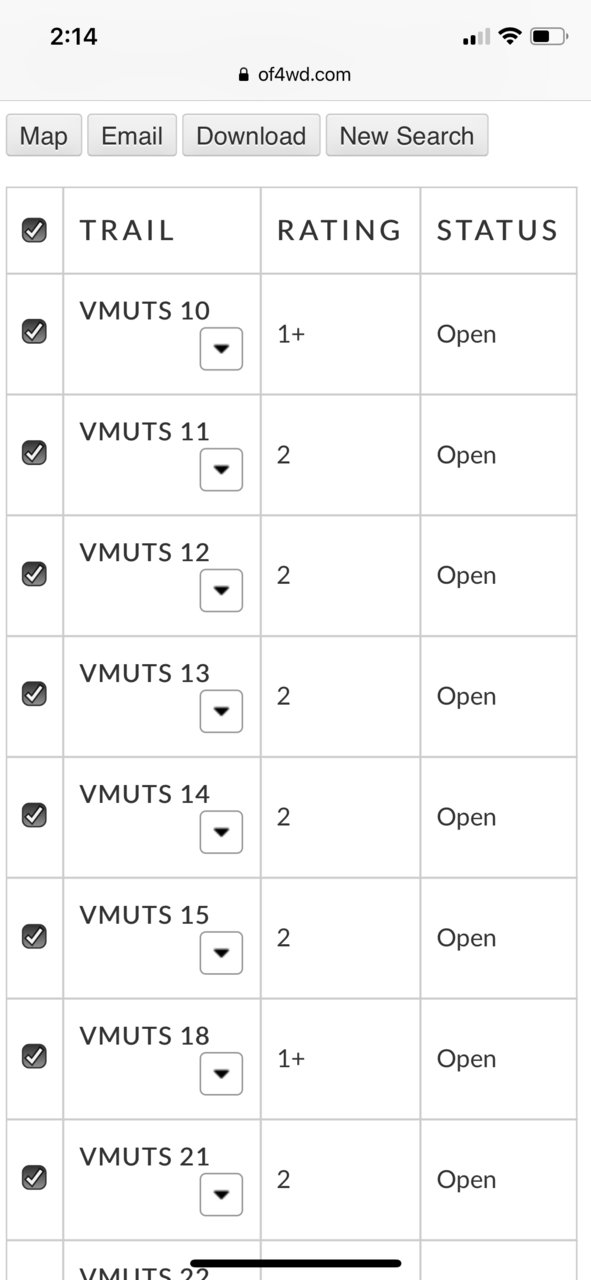This screenshot has width=591, height=1280.
Task: Tap the battery indicator icon
Action: [548, 37]
